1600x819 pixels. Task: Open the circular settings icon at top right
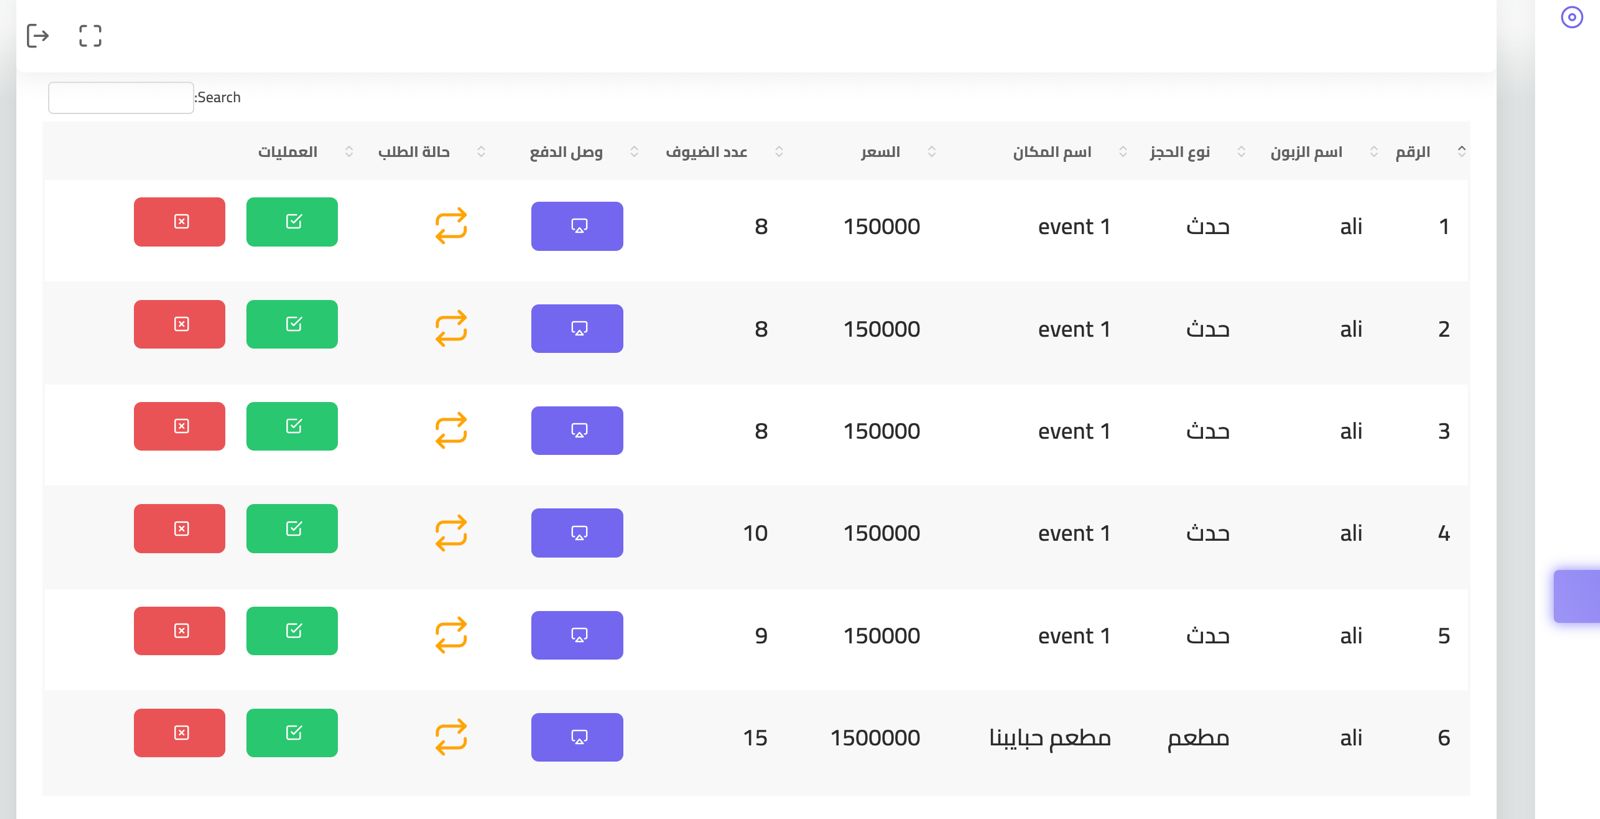click(x=1572, y=17)
